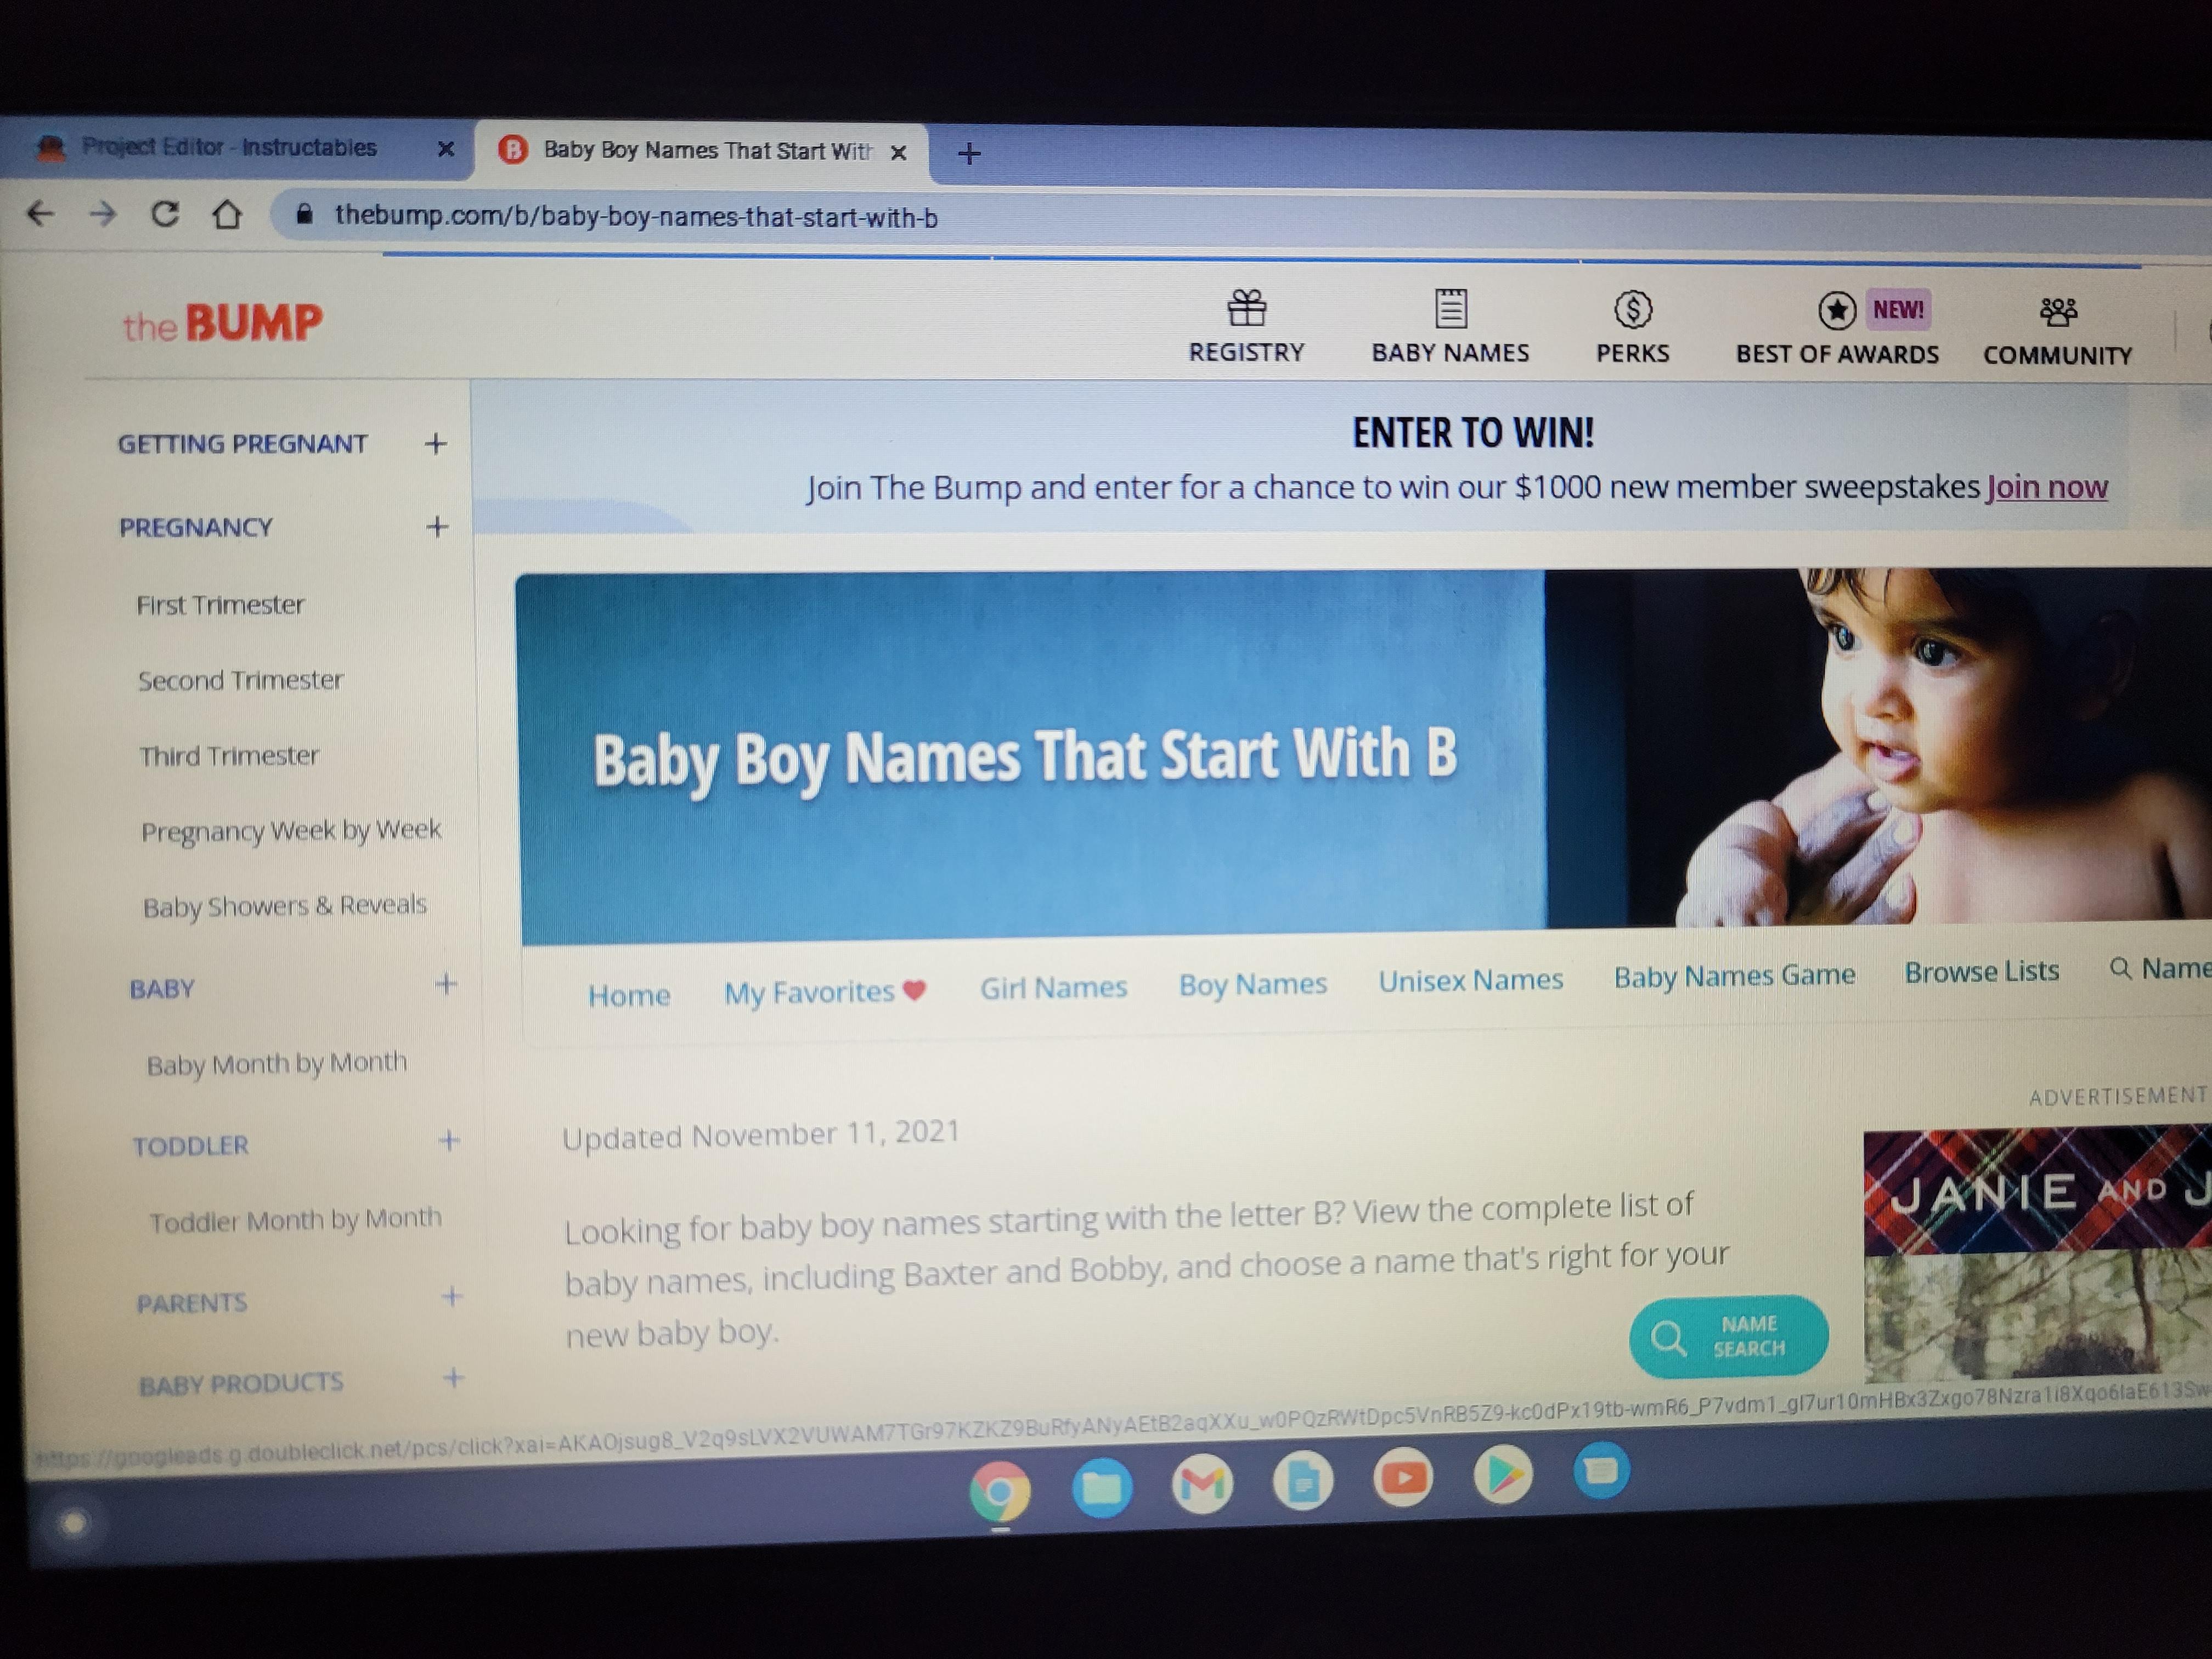Go to browser home icon
Viewport: 2212px width, 1659px height.
227,215
